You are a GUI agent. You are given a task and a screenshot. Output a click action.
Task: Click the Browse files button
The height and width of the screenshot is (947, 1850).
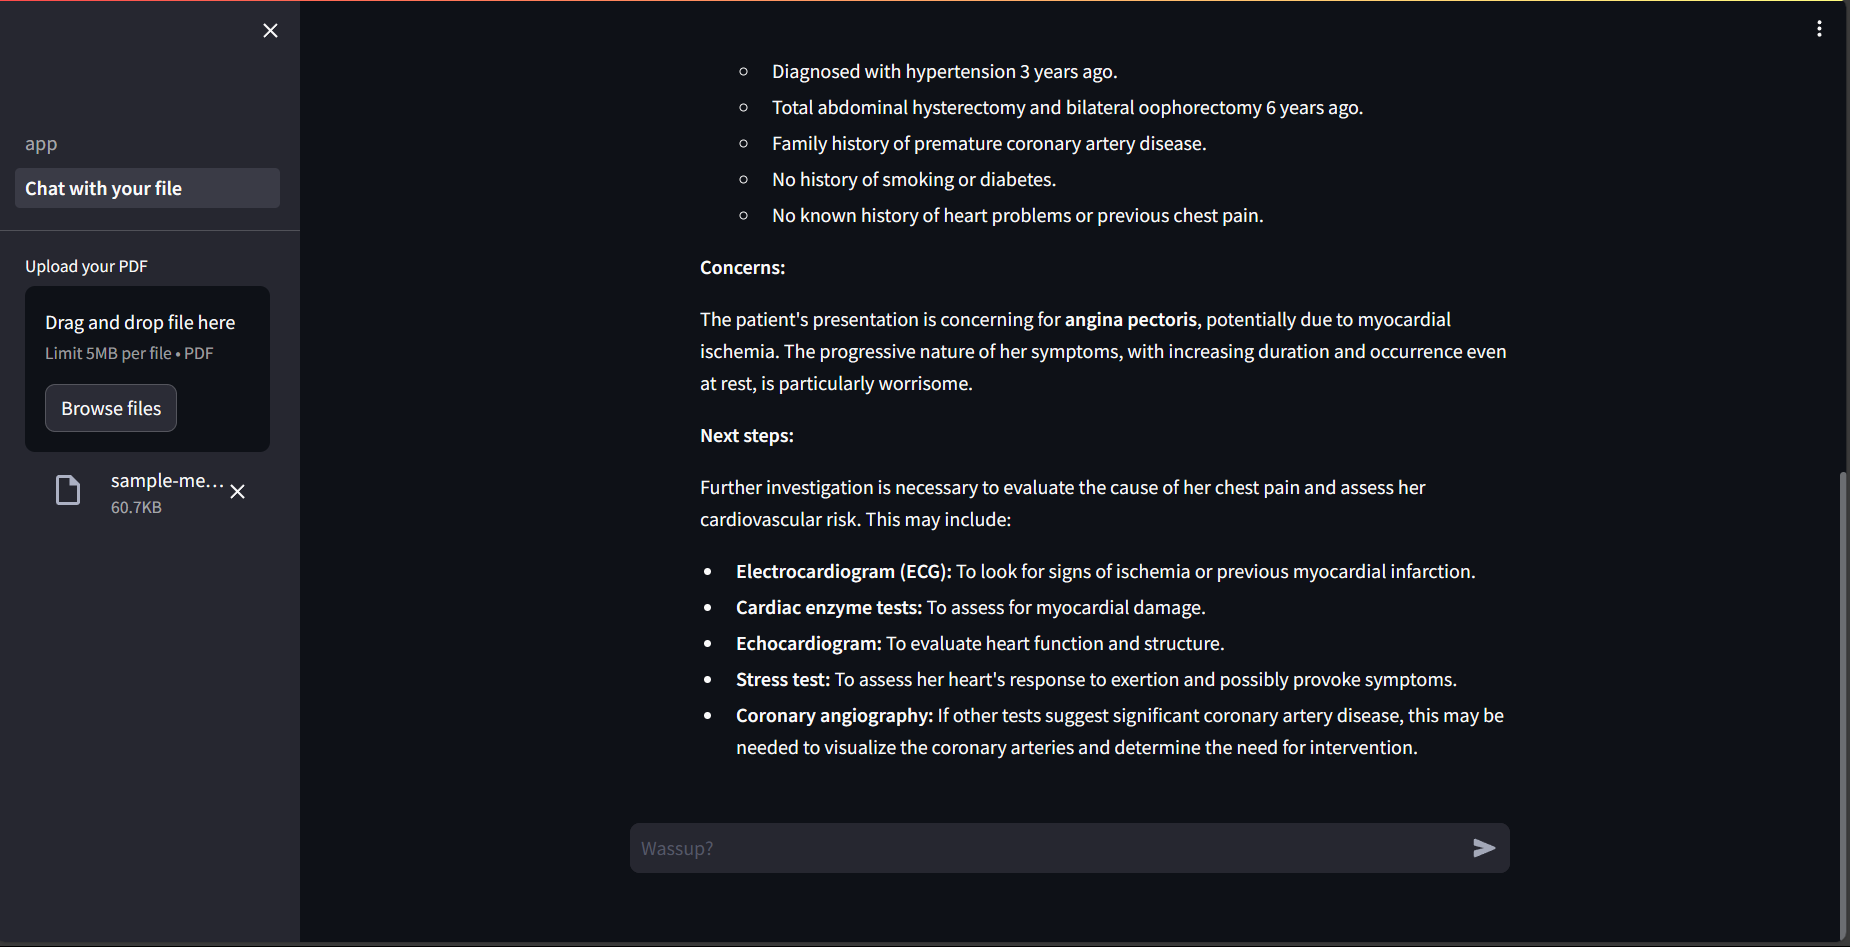[x=111, y=408]
